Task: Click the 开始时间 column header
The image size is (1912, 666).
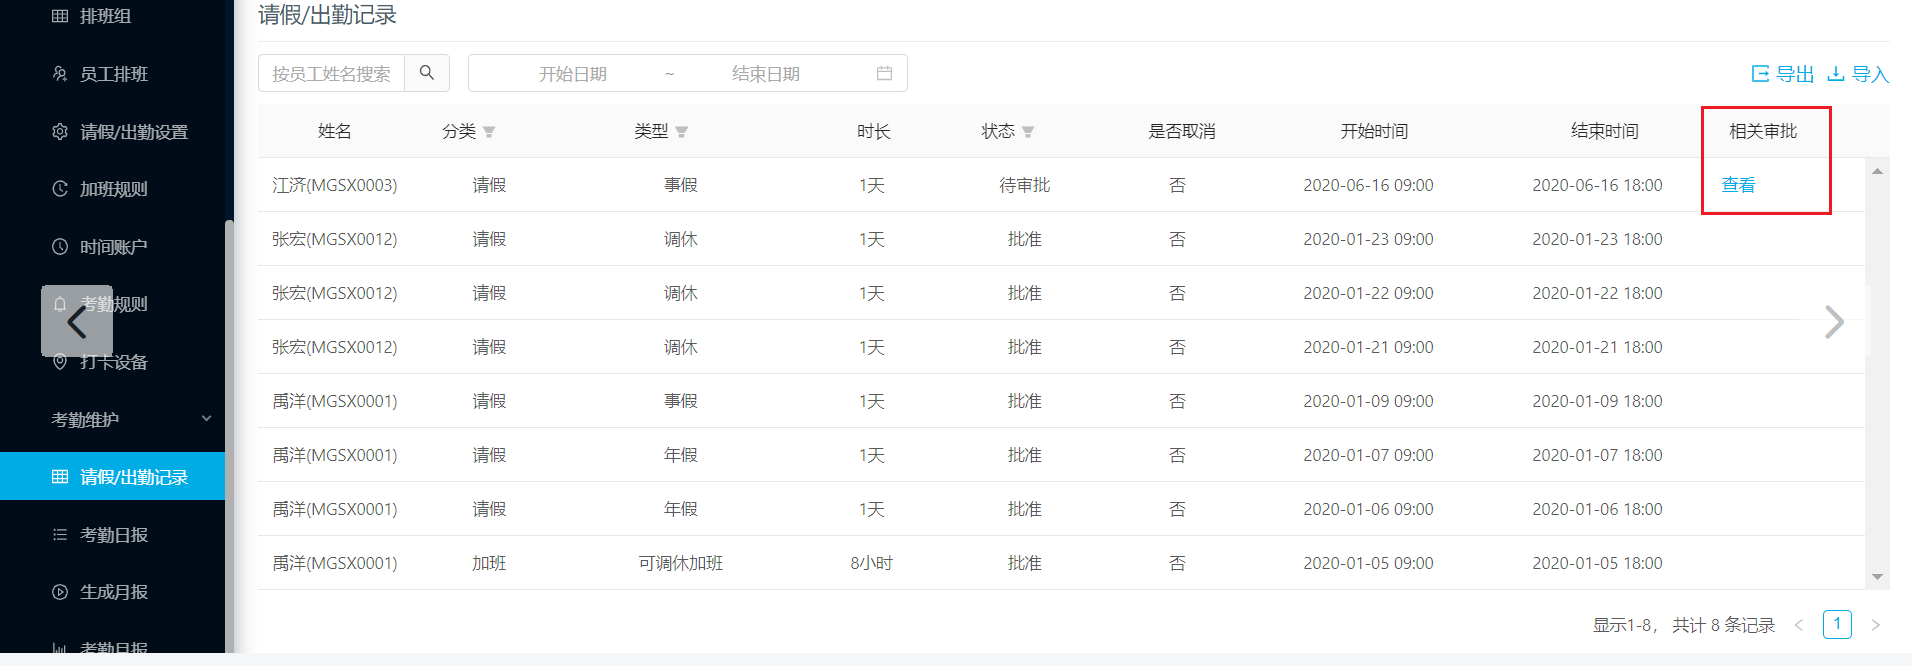Action: click(1374, 131)
